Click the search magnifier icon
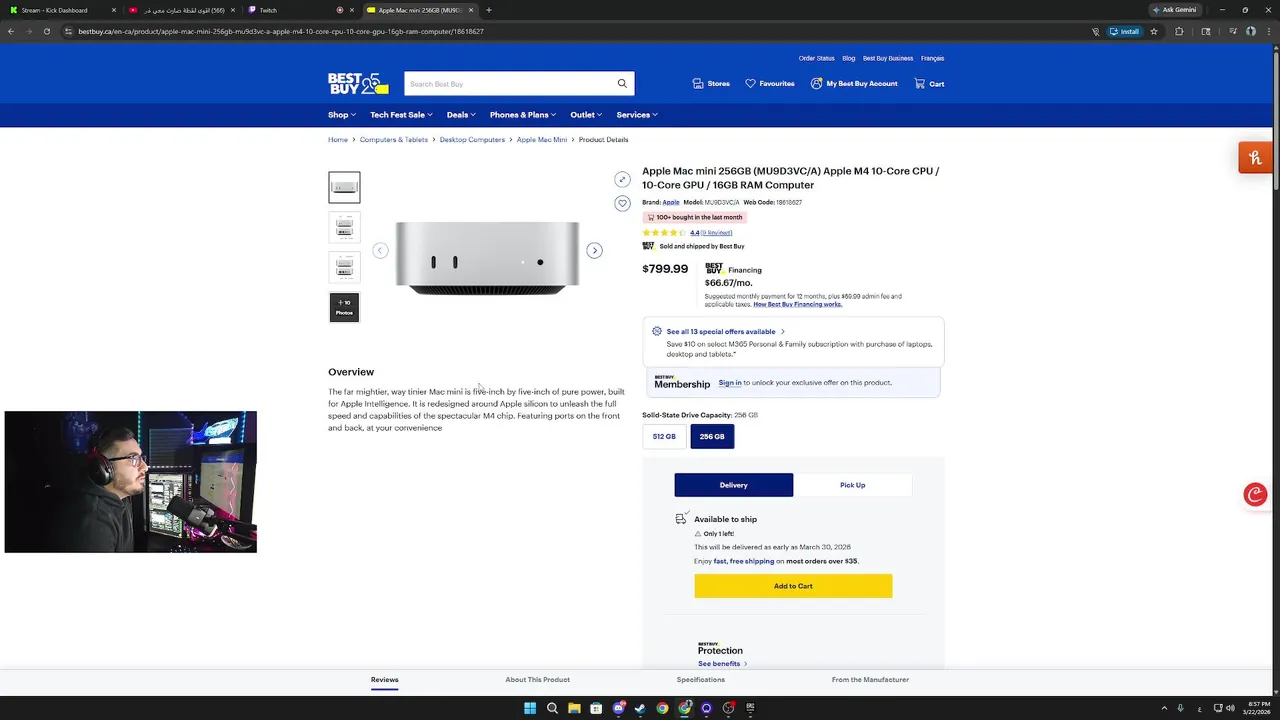The height and width of the screenshot is (720, 1280). click(622, 84)
